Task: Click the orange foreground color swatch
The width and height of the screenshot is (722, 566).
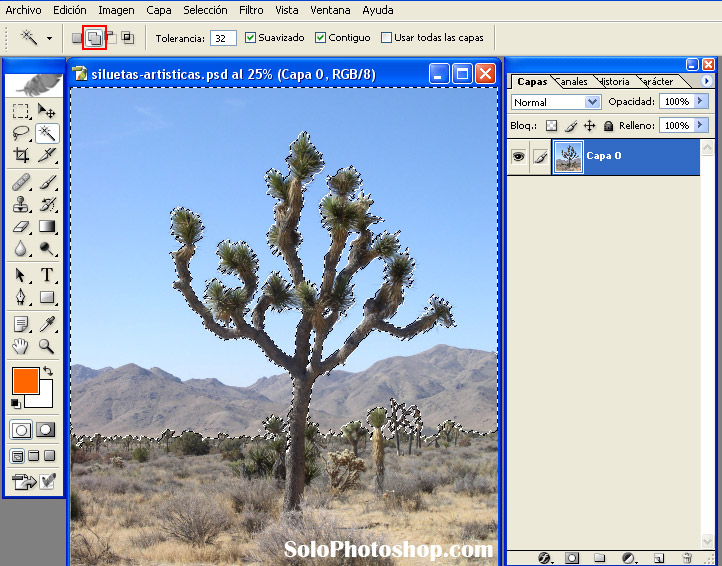Action: tap(25, 380)
